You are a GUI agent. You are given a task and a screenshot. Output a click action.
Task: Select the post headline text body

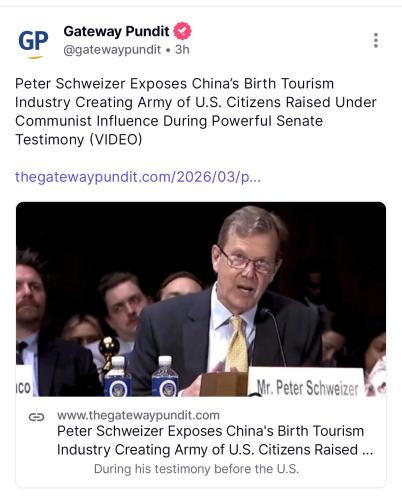click(x=196, y=112)
